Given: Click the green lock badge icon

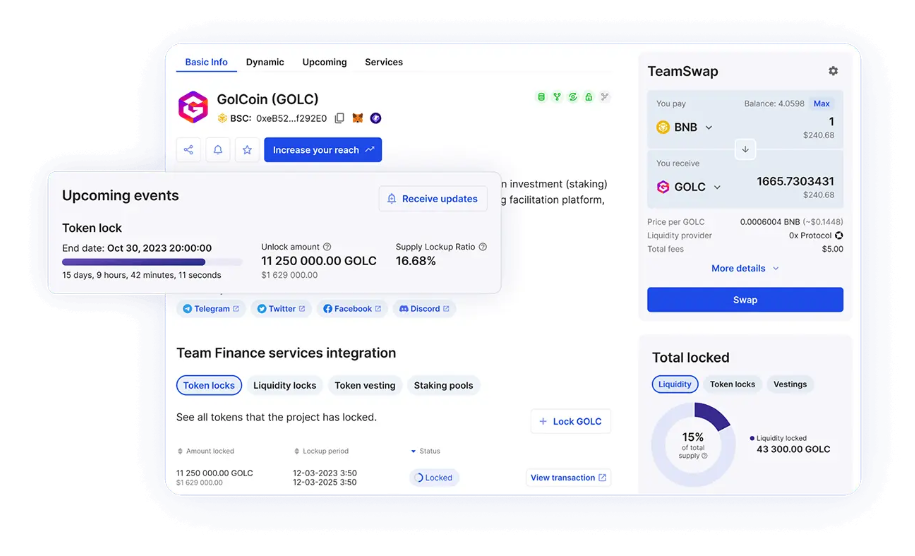Looking at the screenshot, I should point(588,97).
